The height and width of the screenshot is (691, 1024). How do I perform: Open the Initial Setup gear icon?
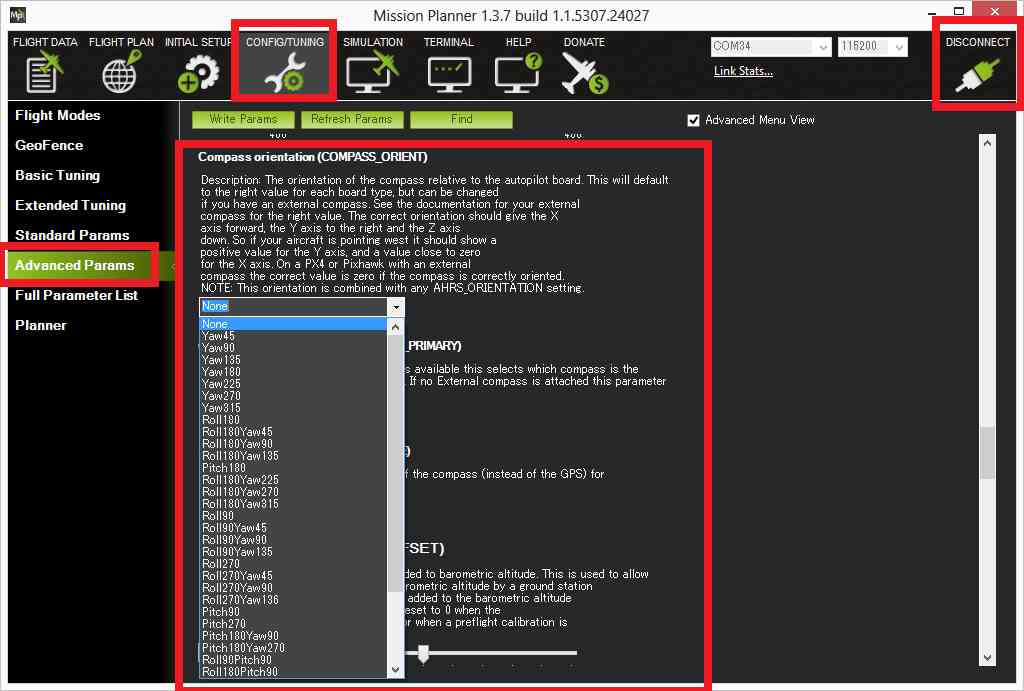coord(196,72)
